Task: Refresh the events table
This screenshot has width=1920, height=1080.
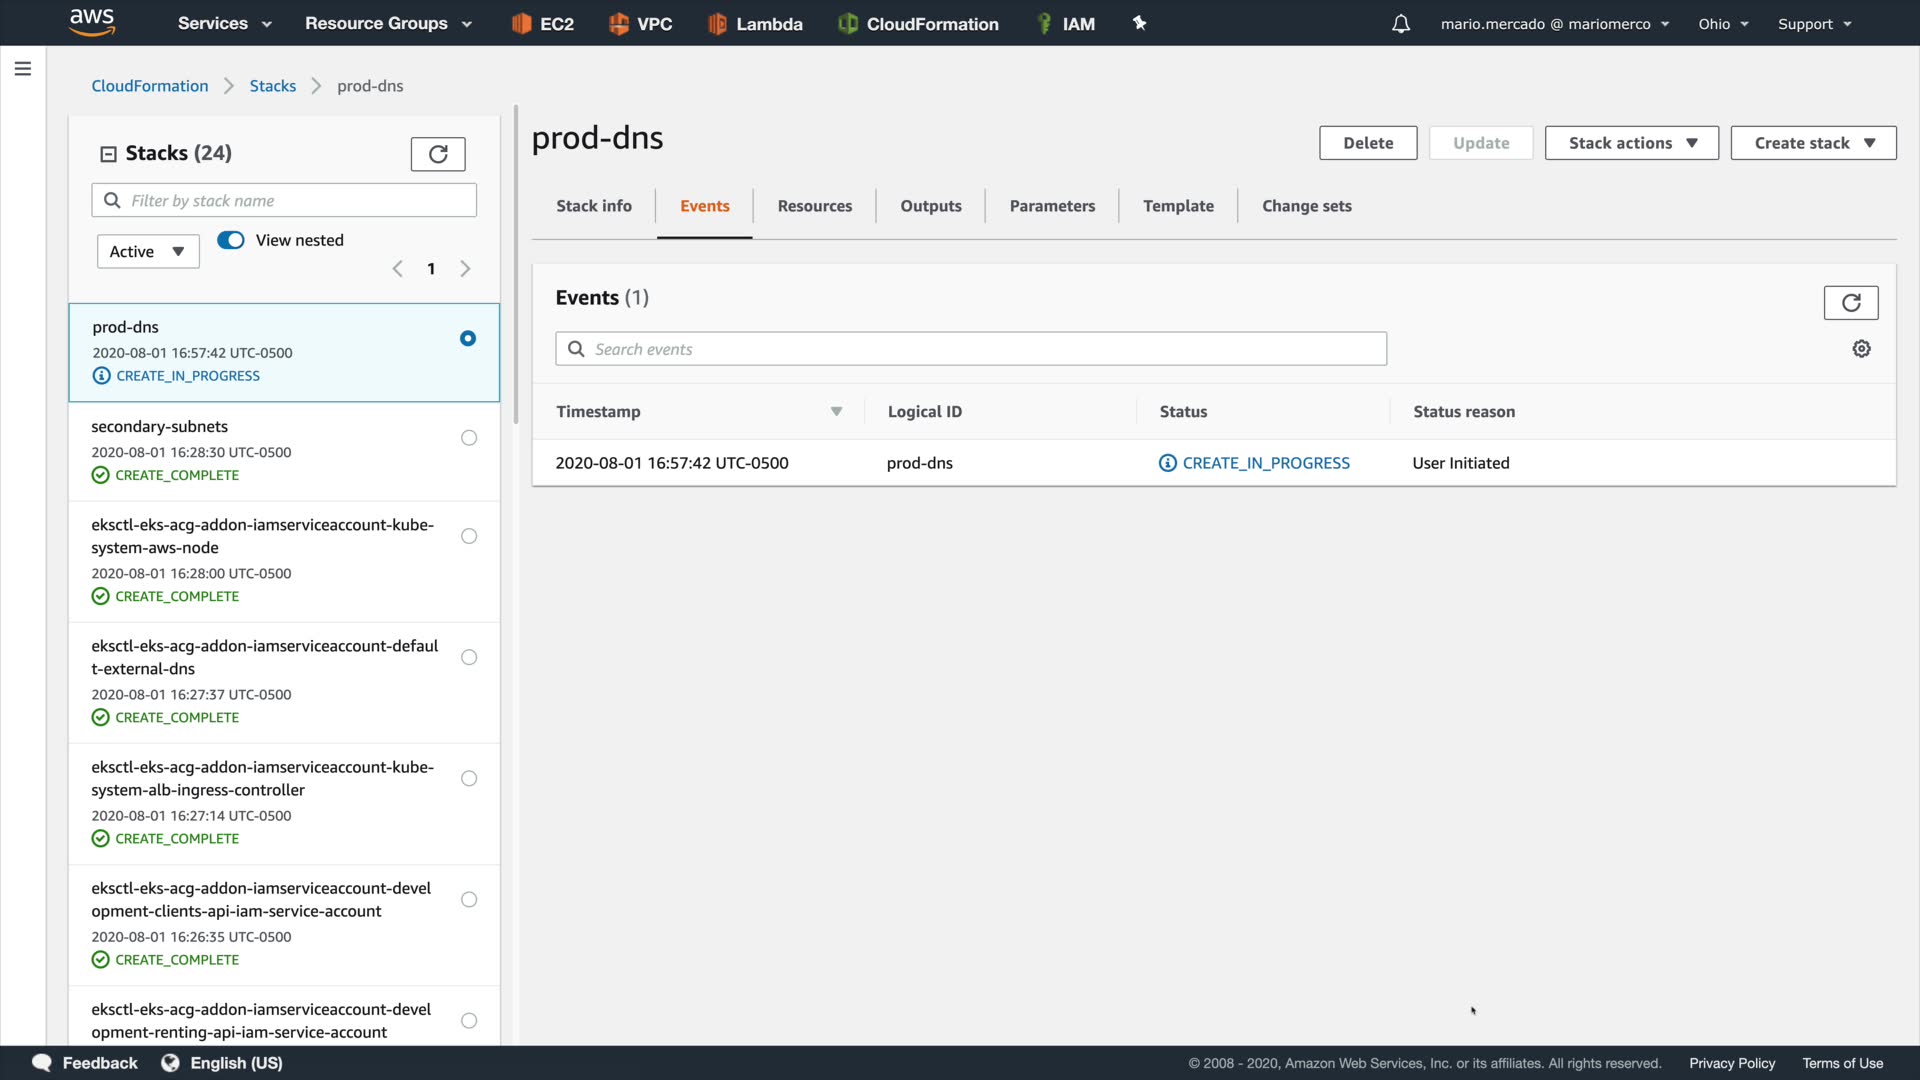Action: click(x=1851, y=303)
